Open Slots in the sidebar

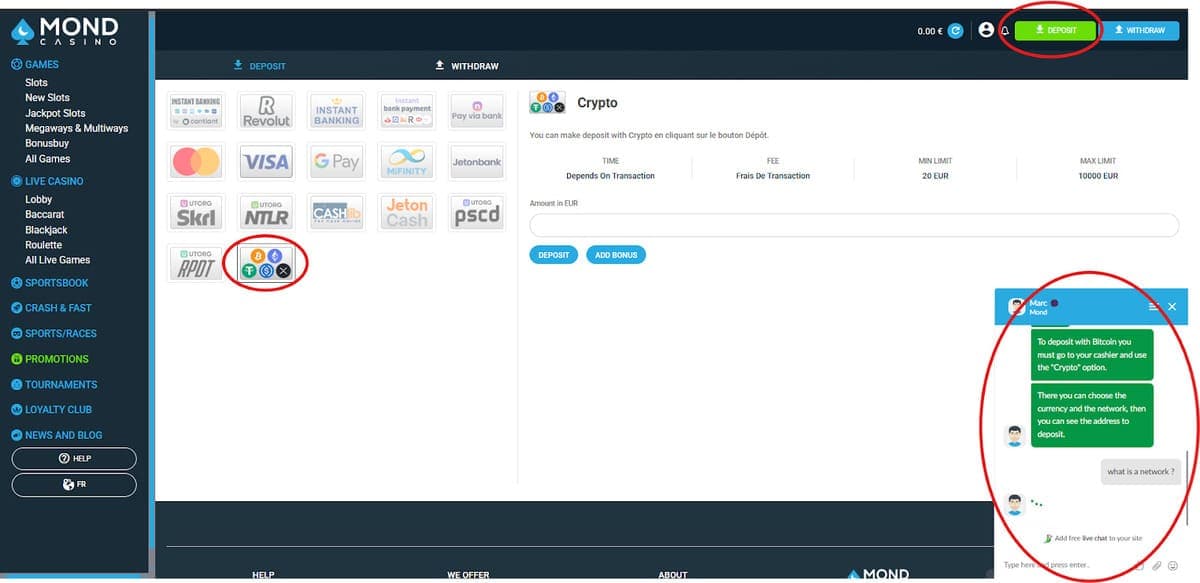tap(36, 82)
